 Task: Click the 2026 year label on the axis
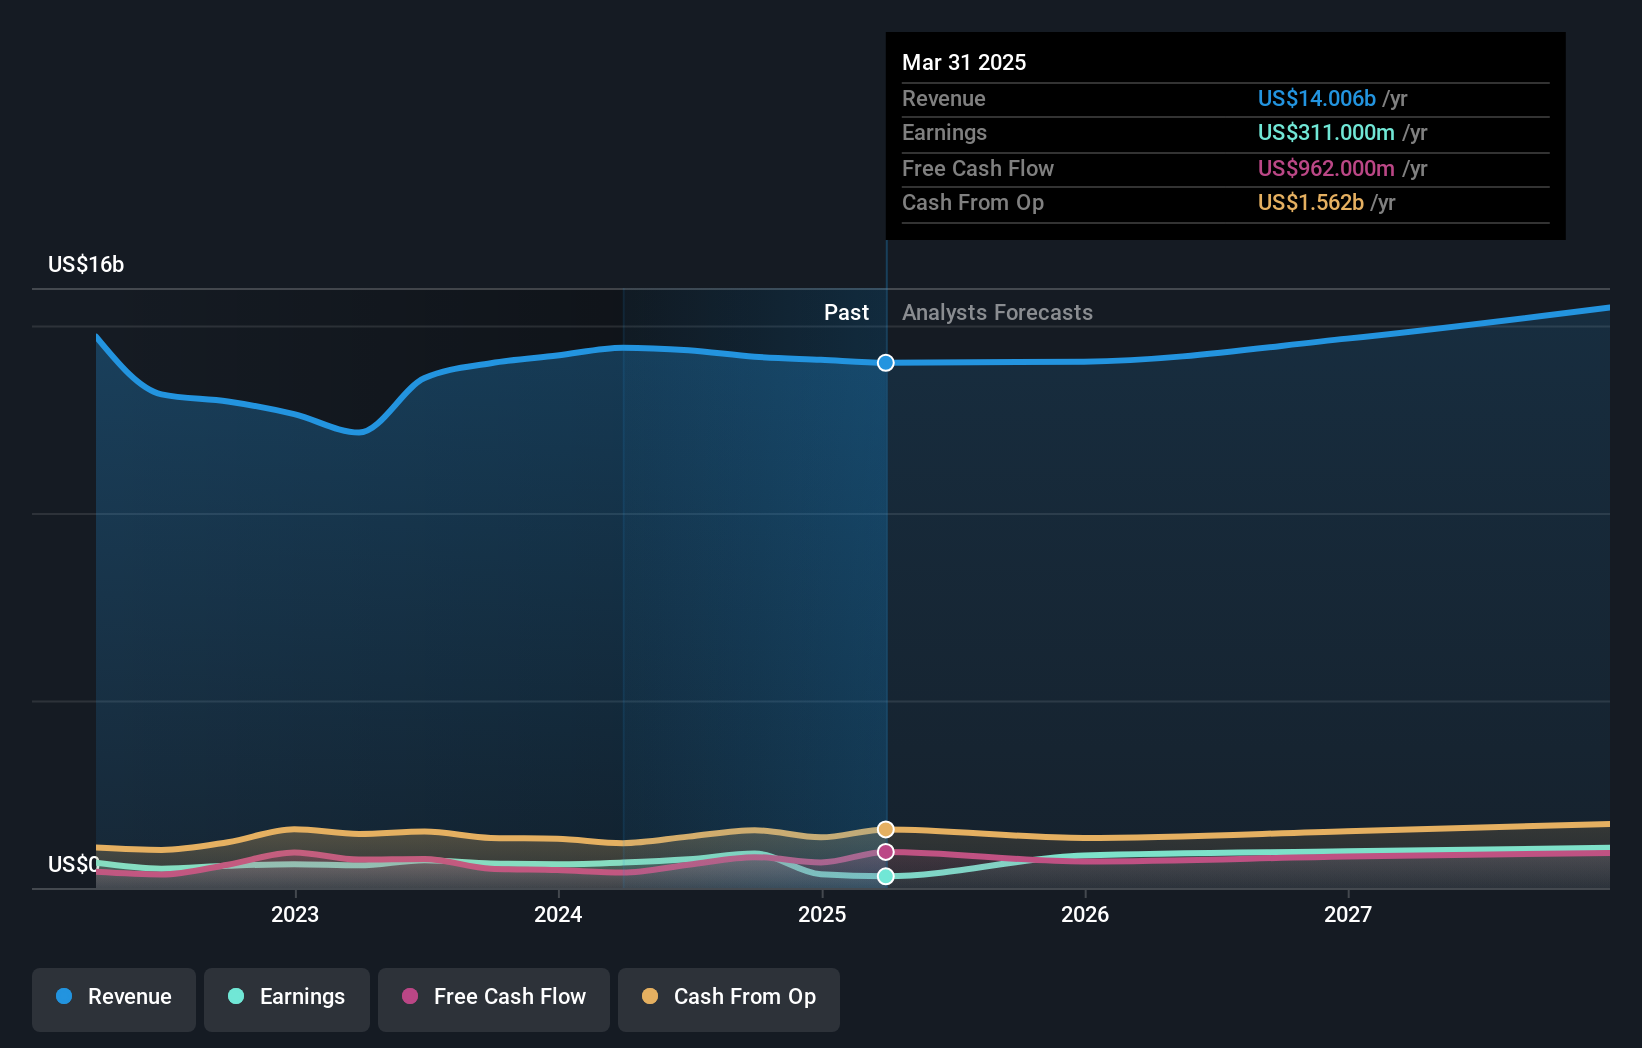pyautogui.click(x=1085, y=914)
